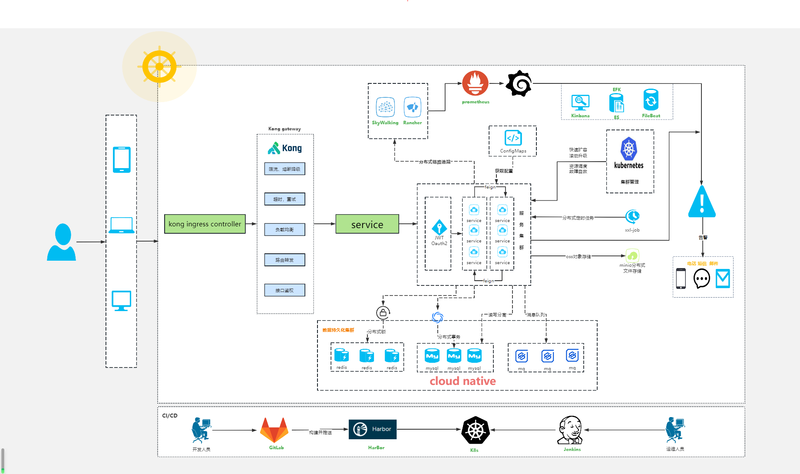Click the Prometheus flame icon
Screen dimensions: 800x474
(x=475, y=83)
